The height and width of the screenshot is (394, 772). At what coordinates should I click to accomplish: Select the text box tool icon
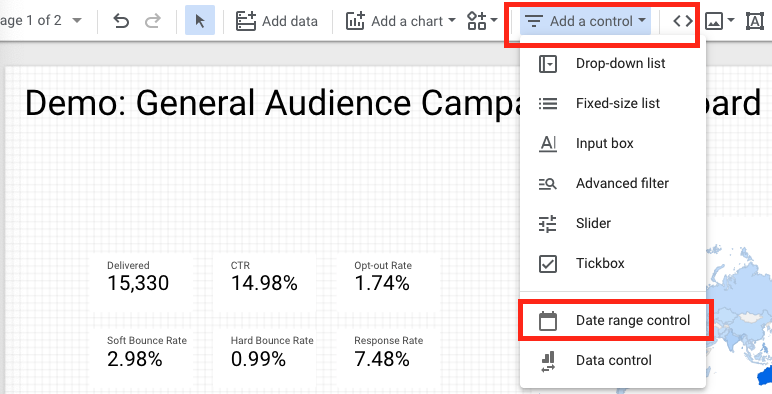point(755,21)
